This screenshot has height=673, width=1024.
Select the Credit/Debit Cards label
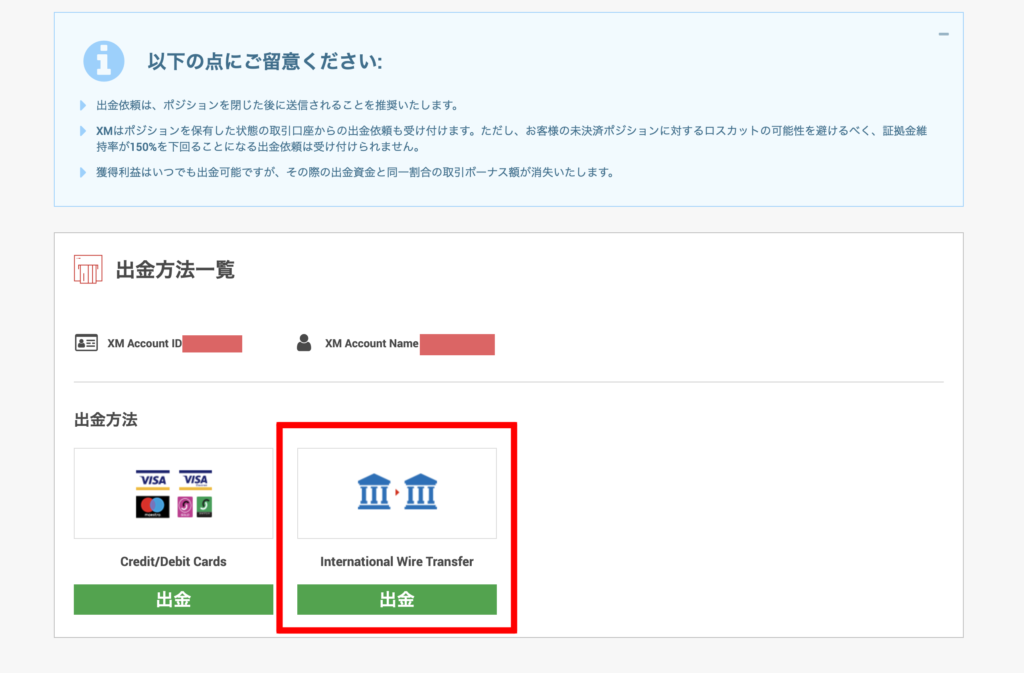click(x=173, y=562)
